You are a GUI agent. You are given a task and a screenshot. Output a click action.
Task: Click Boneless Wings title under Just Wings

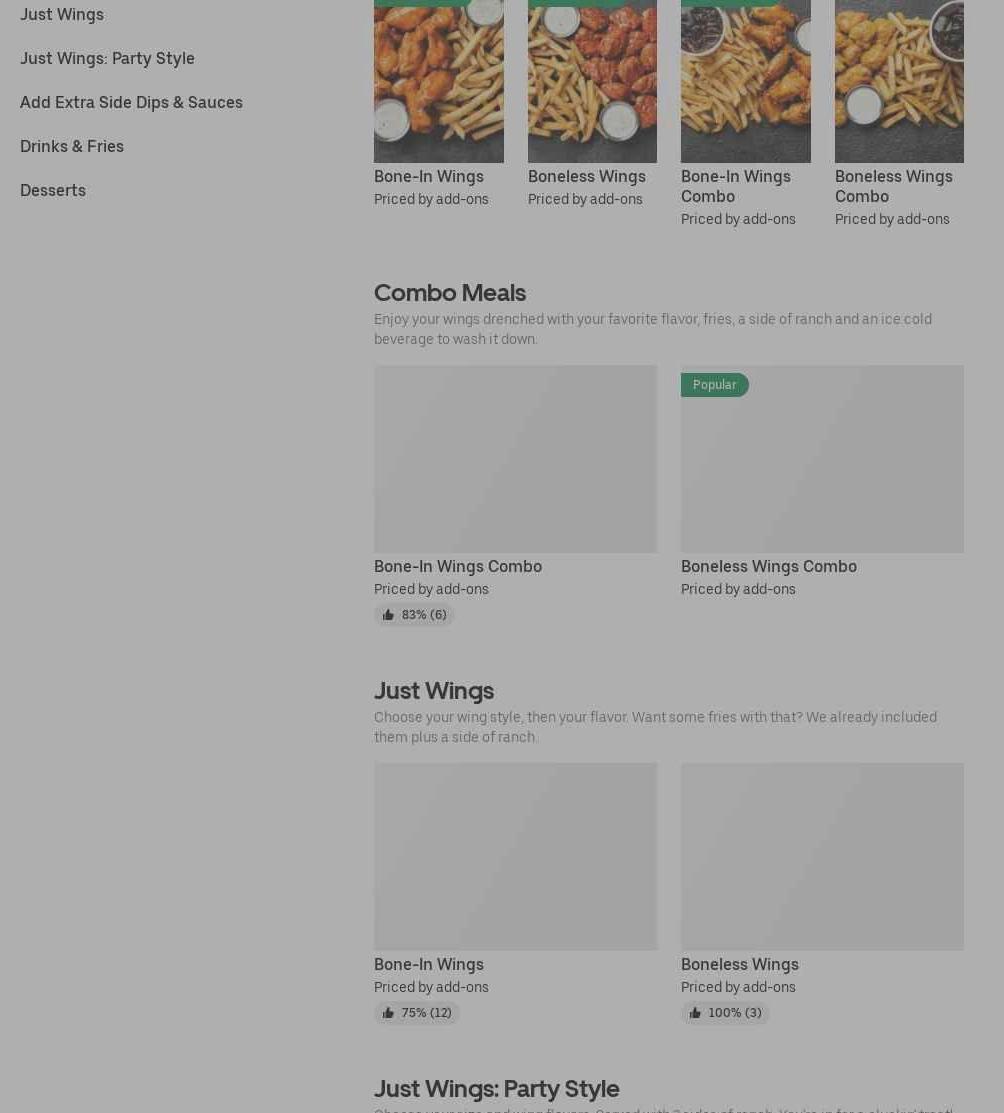click(740, 965)
